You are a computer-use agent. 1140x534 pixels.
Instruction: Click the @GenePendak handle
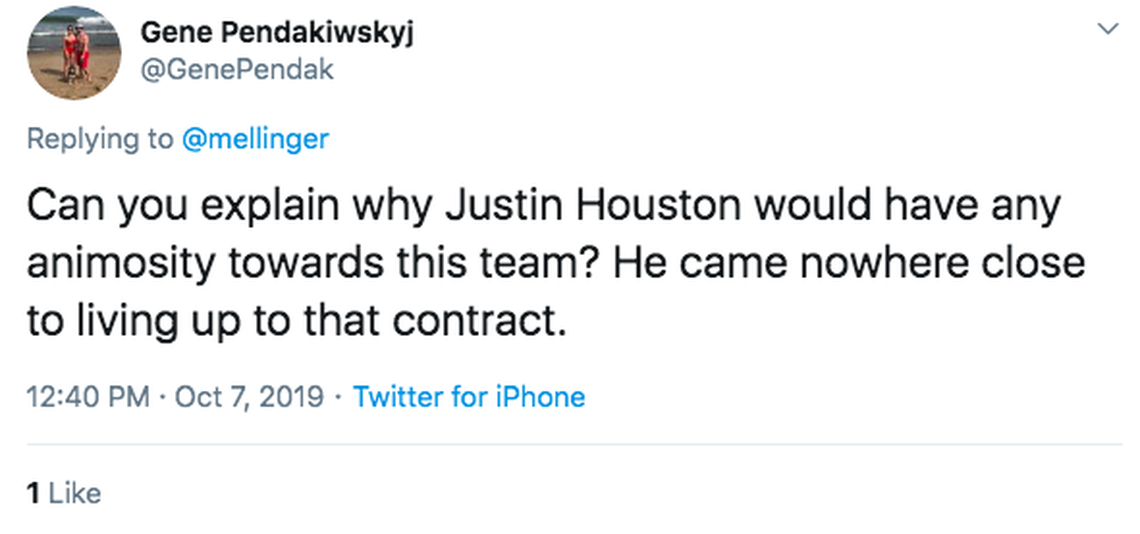pos(237,70)
